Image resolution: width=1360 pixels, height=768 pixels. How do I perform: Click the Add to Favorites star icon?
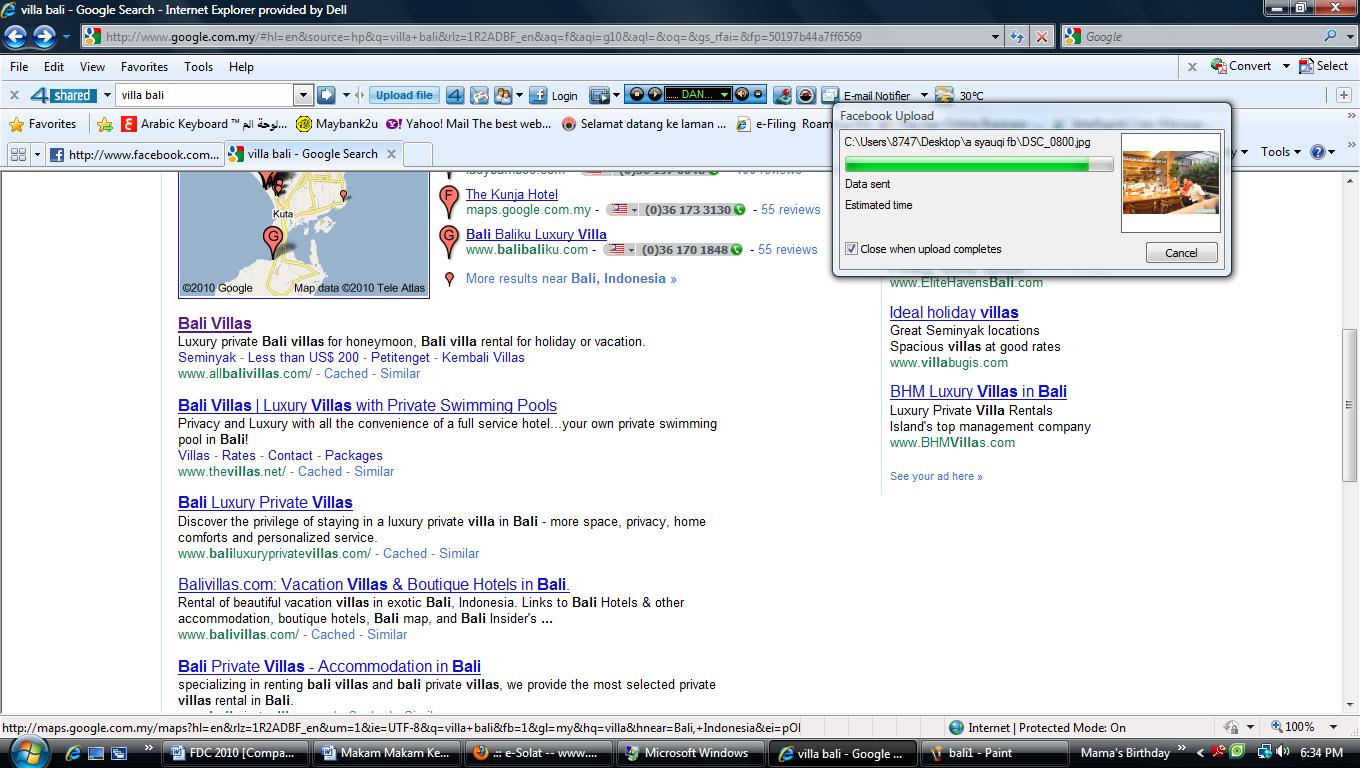pos(105,124)
